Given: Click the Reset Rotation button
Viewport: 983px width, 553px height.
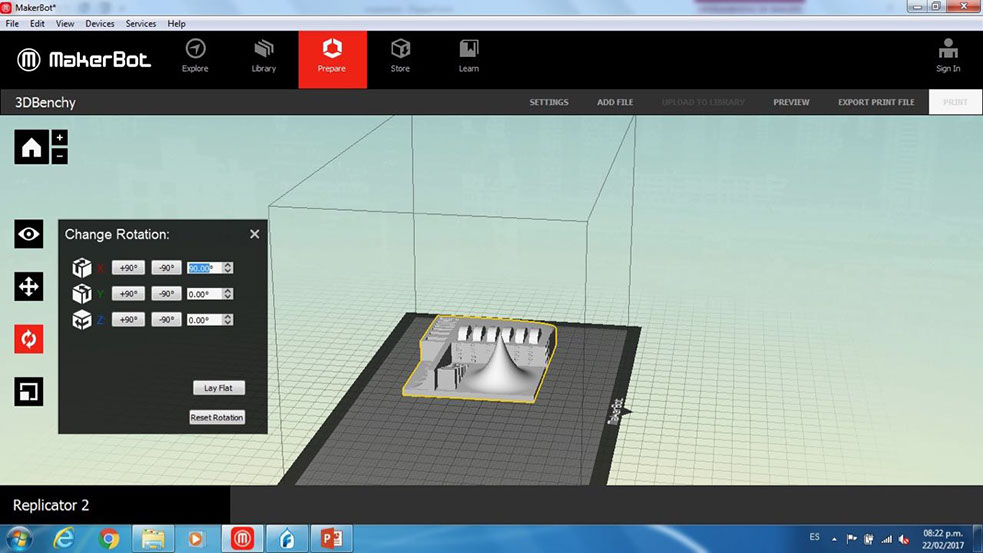Looking at the screenshot, I should 217,418.
